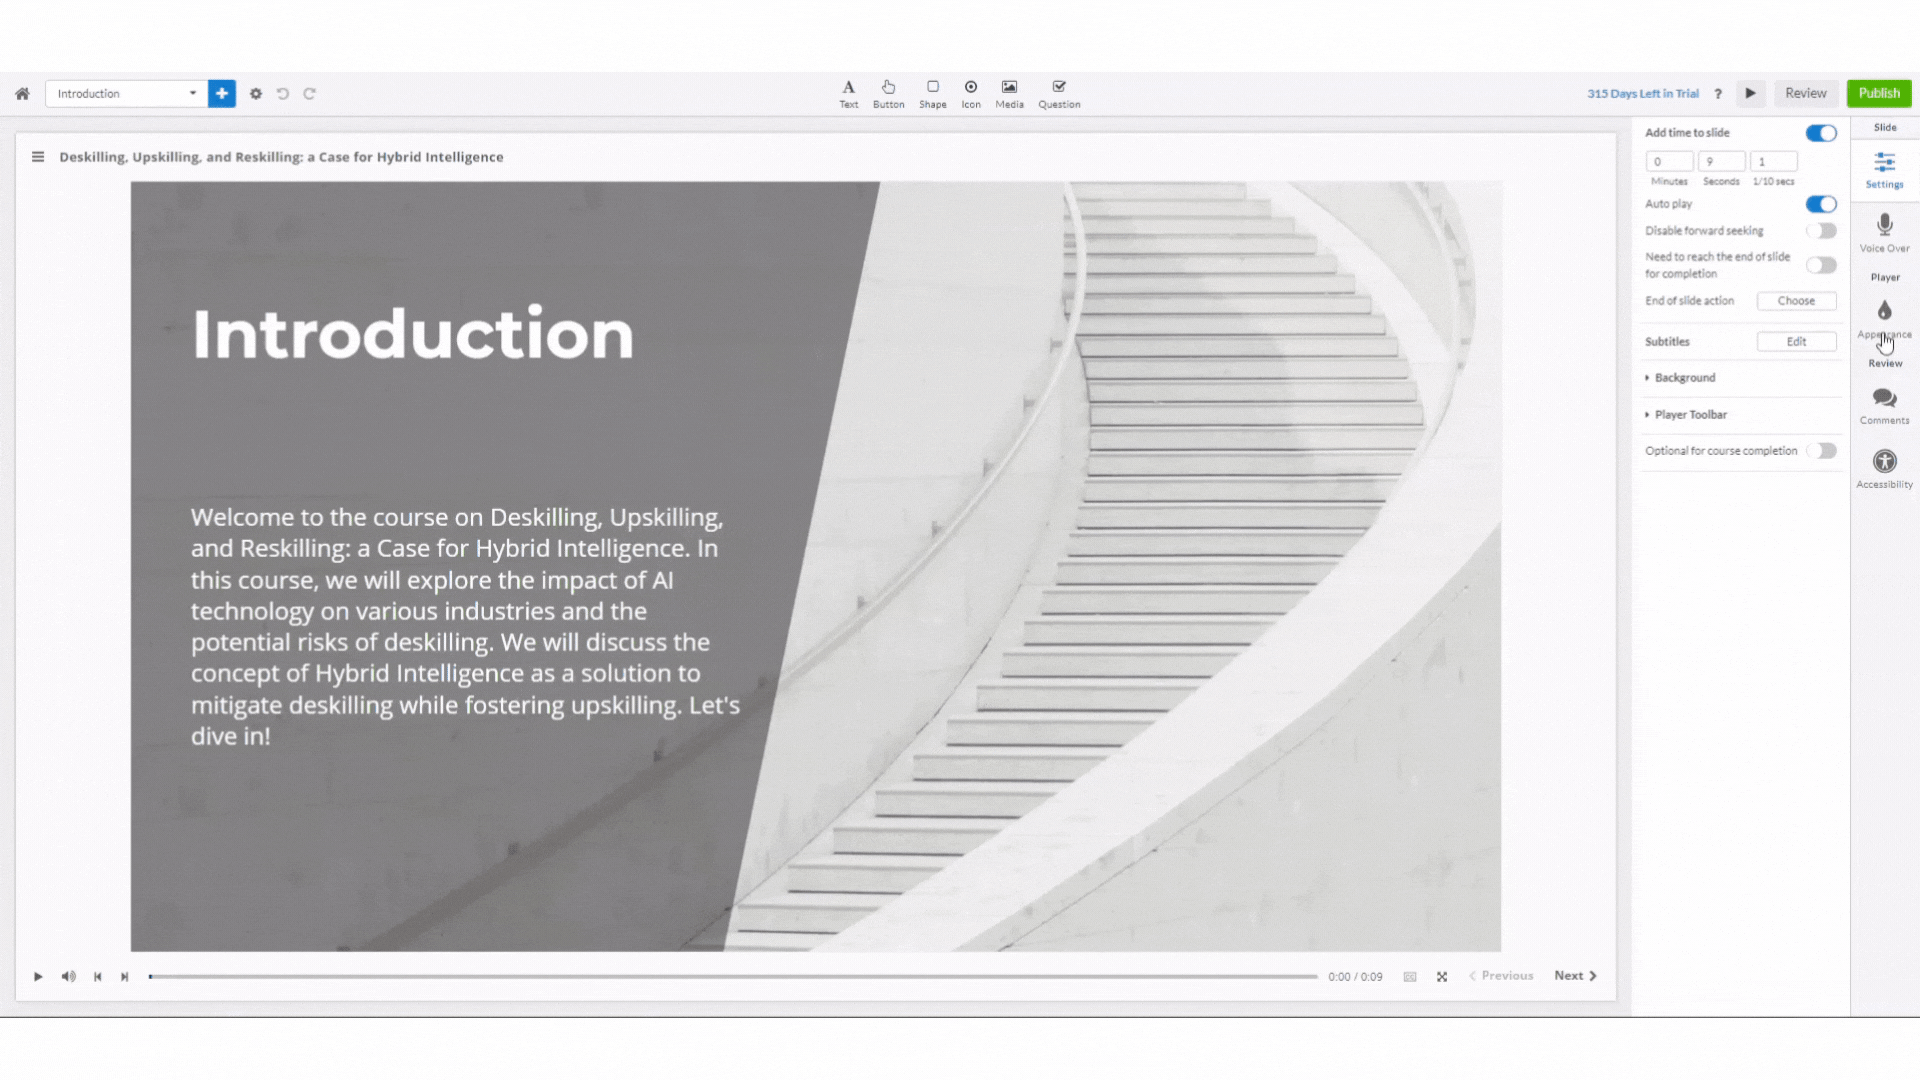Open the Accessibility panel
This screenshot has height=1080, width=1920.
click(x=1884, y=468)
